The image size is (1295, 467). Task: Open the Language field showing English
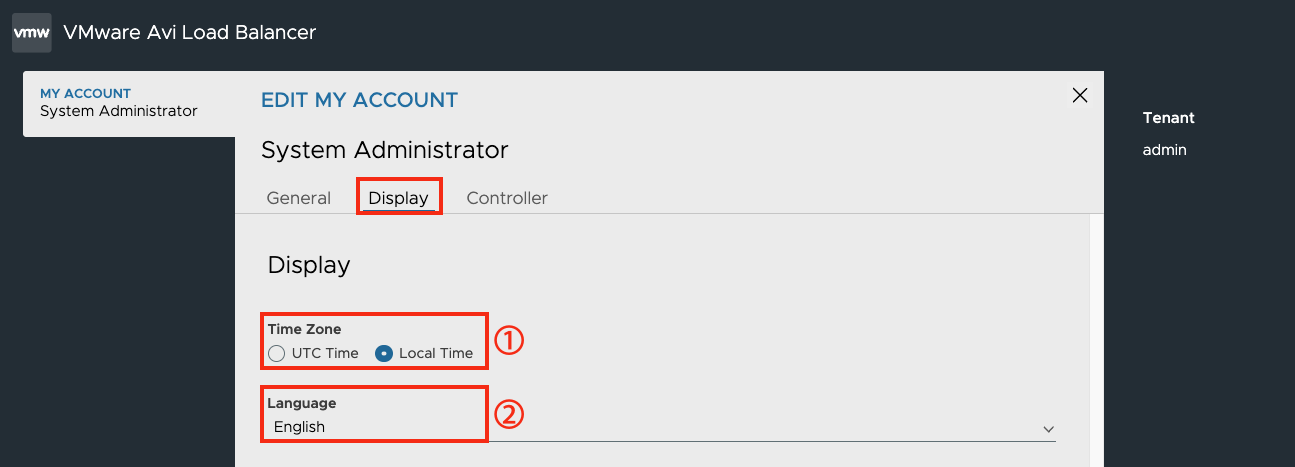[x=661, y=427]
